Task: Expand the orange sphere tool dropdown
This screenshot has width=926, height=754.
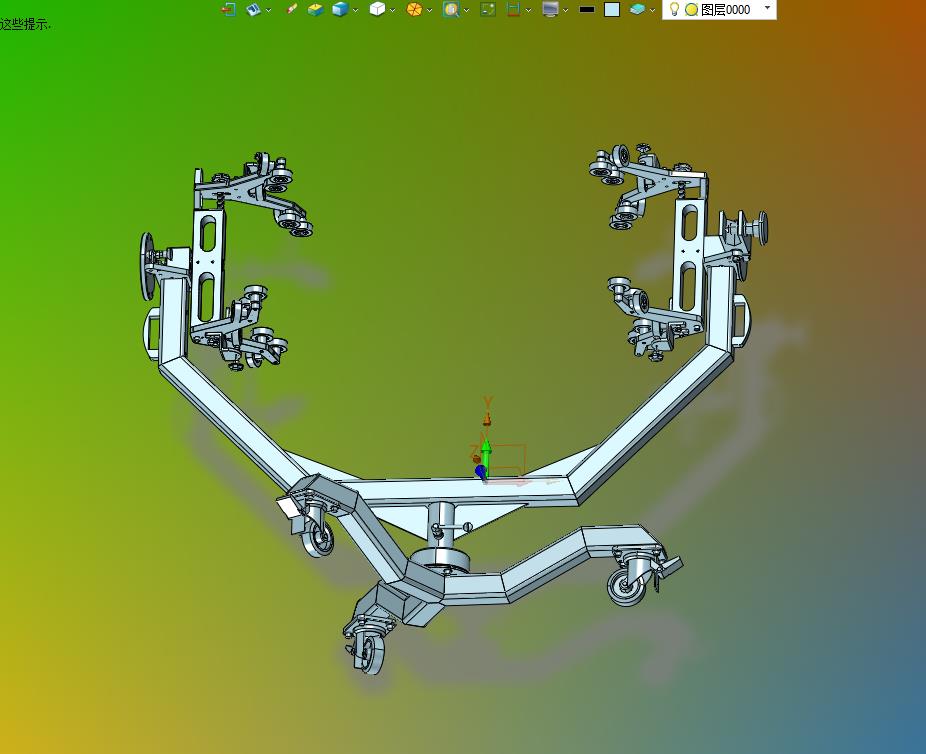Action: click(x=429, y=10)
